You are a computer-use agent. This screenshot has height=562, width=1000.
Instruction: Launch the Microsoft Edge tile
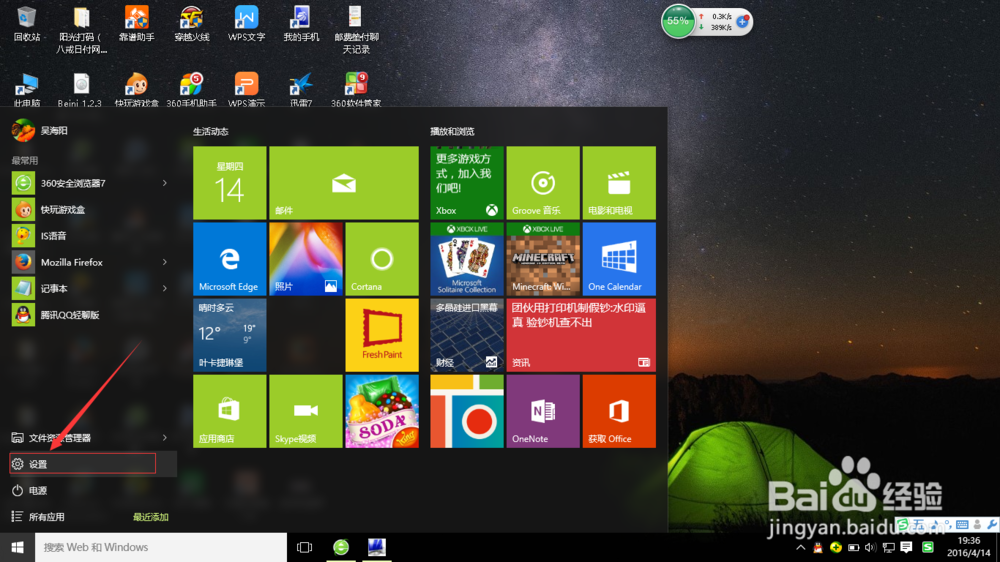230,258
